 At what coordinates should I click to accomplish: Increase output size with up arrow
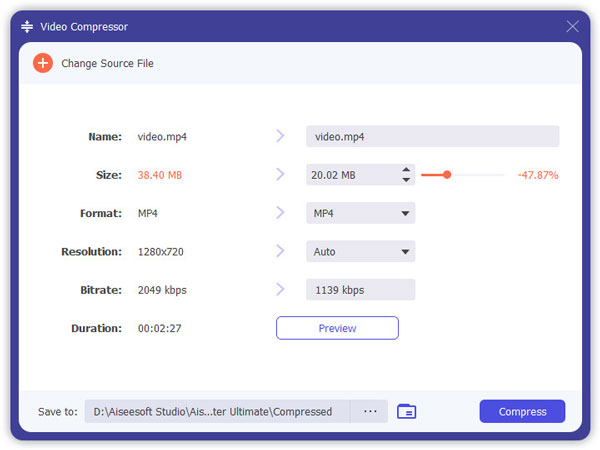[406, 170]
